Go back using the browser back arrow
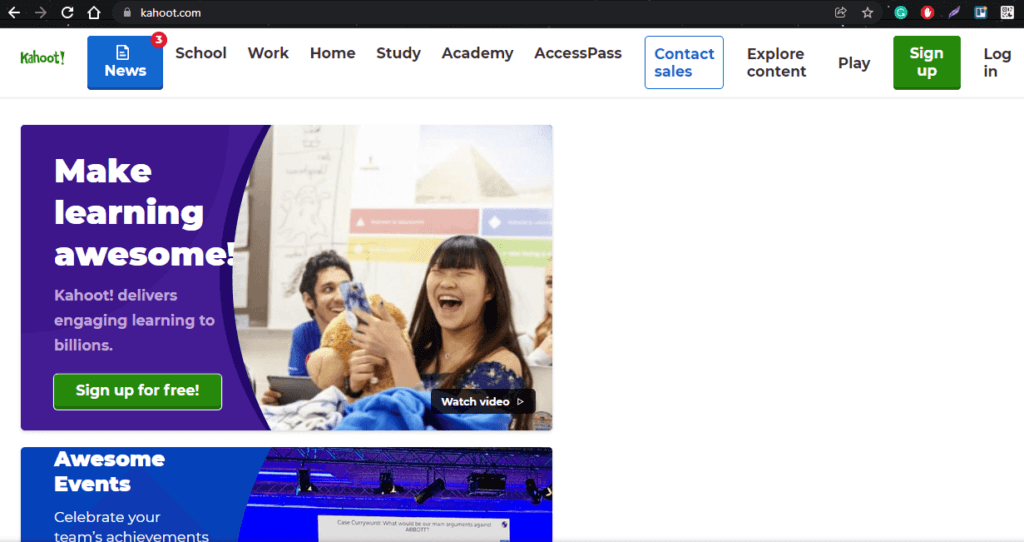Viewport: 1024px width, 542px height. pos(14,13)
